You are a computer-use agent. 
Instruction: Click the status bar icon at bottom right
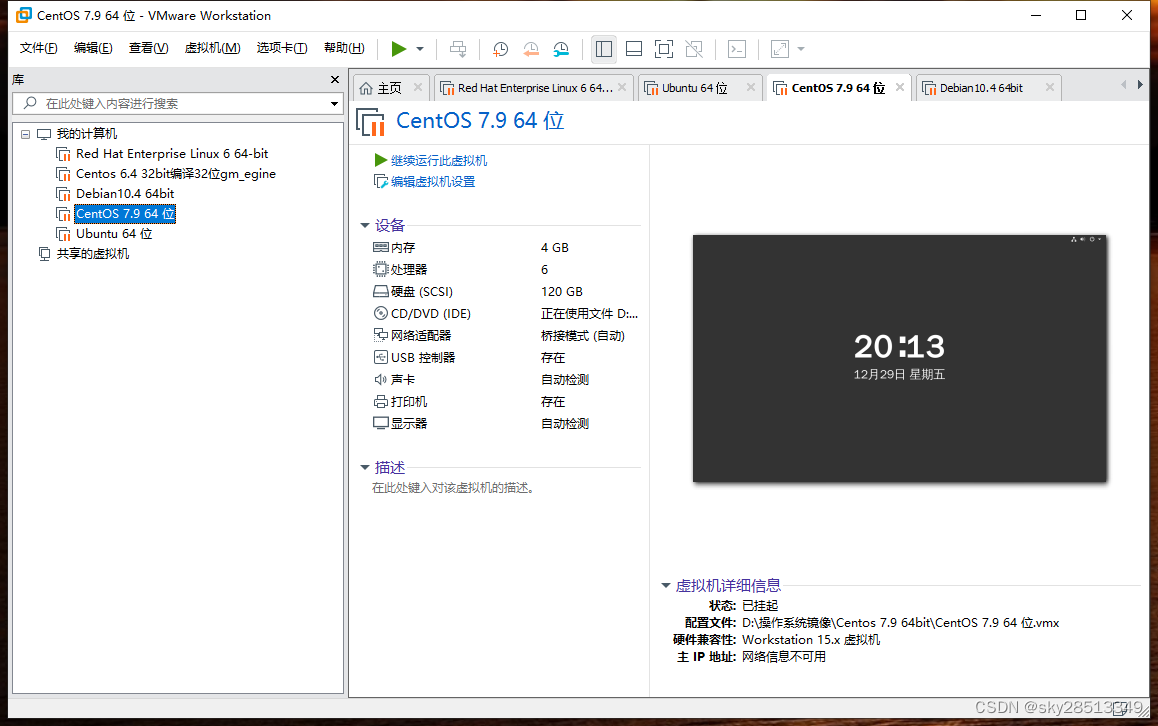(1120, 708)
